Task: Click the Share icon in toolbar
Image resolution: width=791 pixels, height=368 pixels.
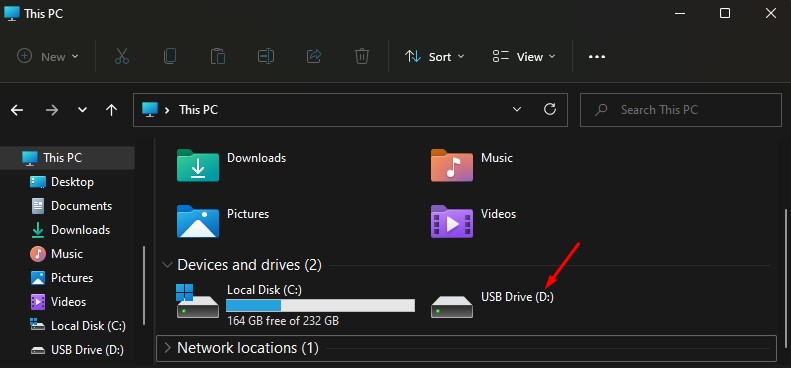Action: point(314,56)
